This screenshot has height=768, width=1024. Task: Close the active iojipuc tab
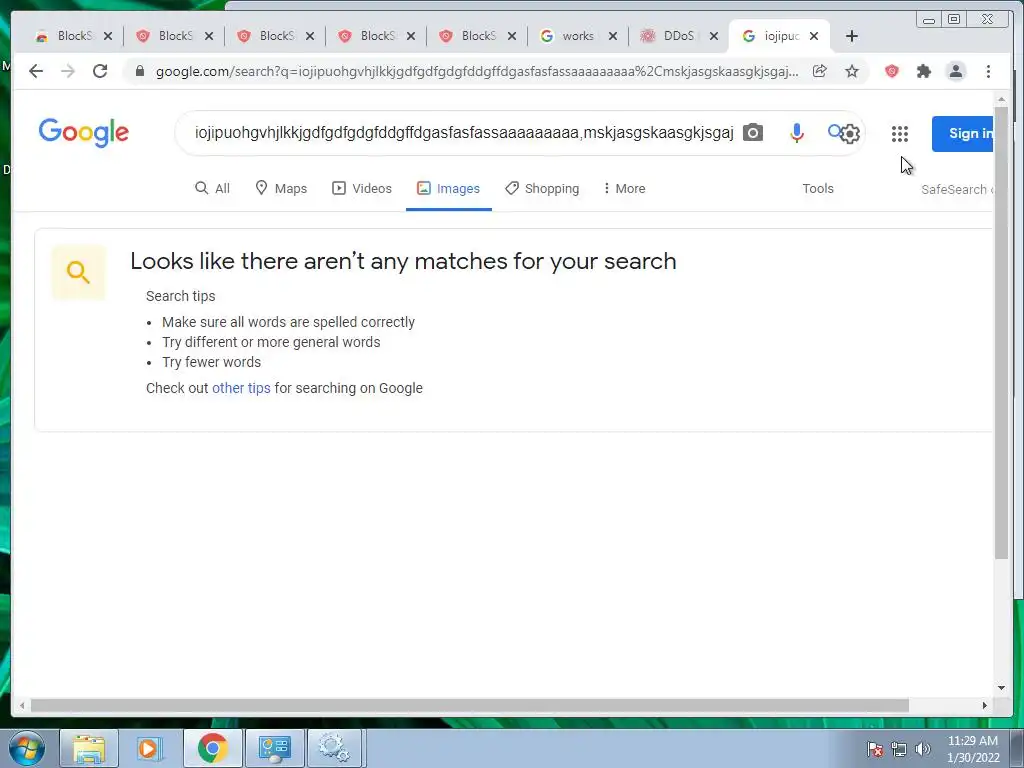(x=814, y=36)
